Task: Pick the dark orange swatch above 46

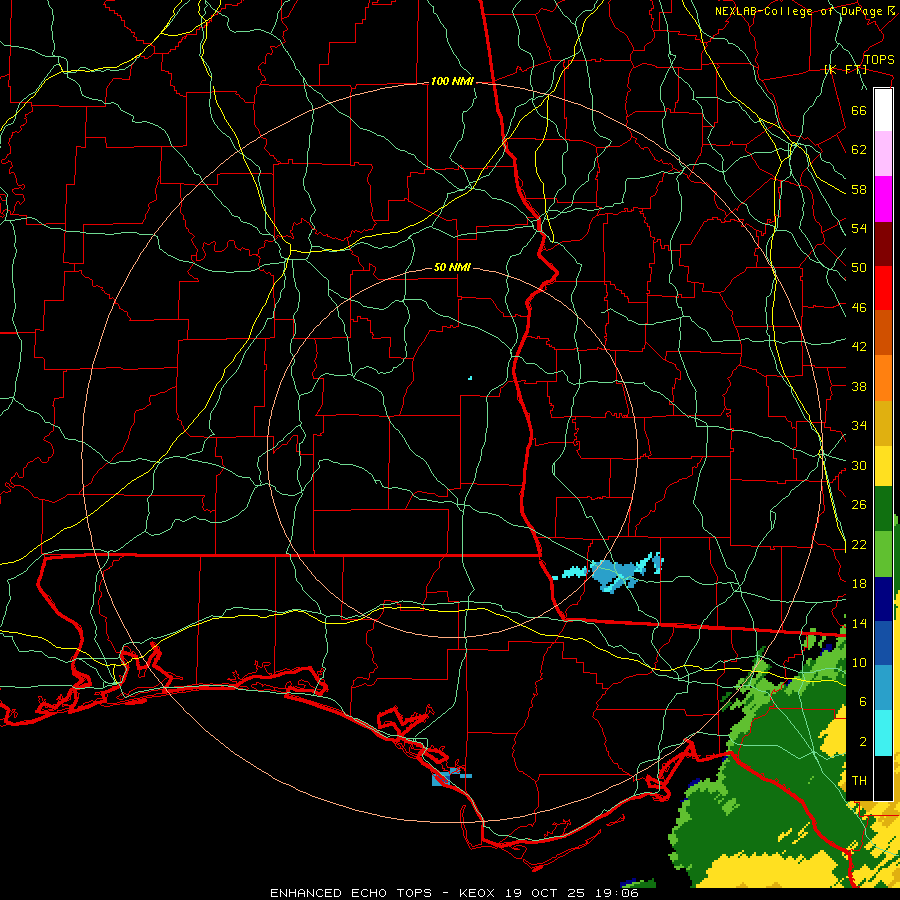Action: click(x=883, y=333)
